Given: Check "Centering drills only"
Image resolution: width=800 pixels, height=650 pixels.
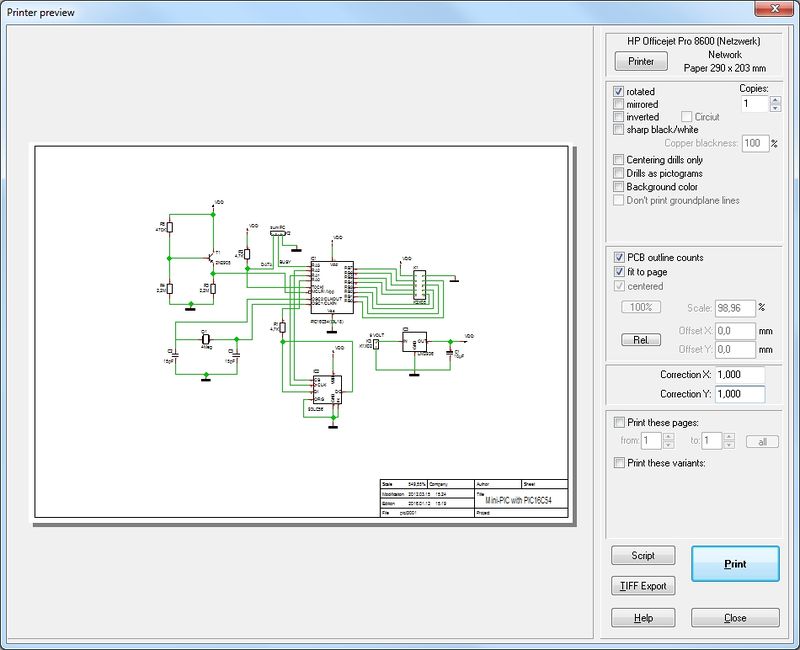Looking at the screenshot, I should tap(619, 159).
